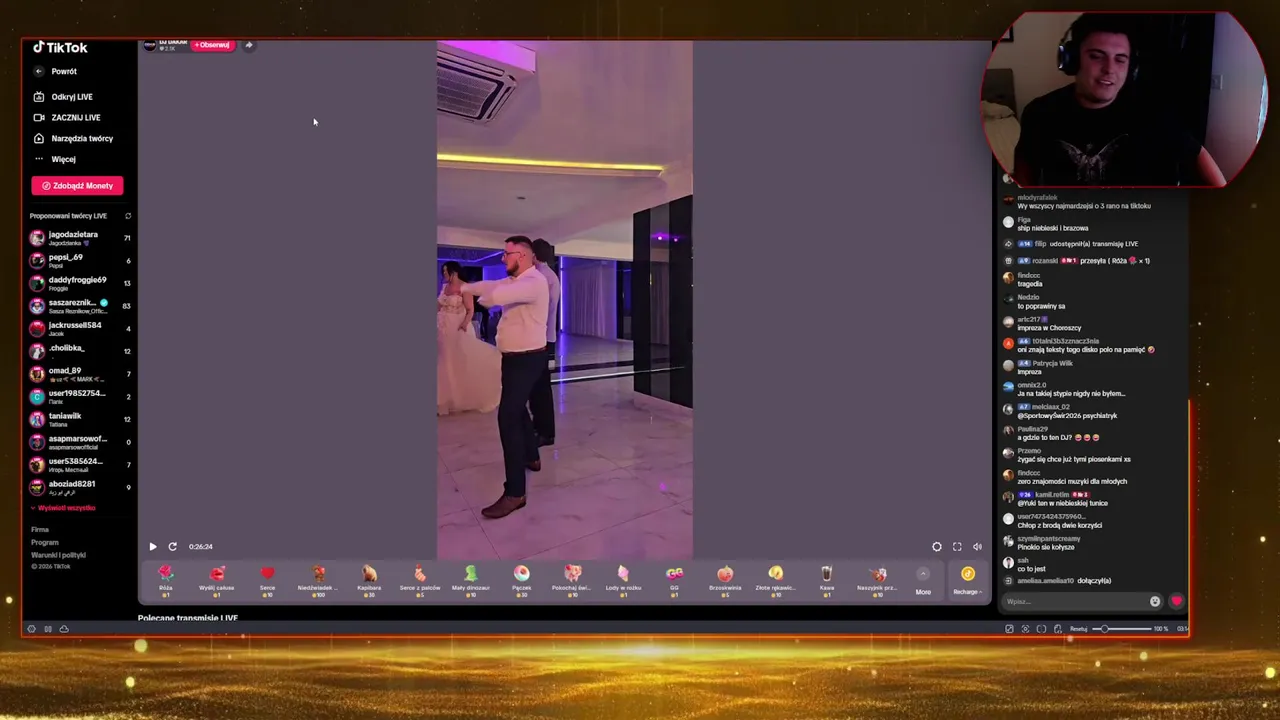Send the Niedźwiadek gift

click(318, 581)
